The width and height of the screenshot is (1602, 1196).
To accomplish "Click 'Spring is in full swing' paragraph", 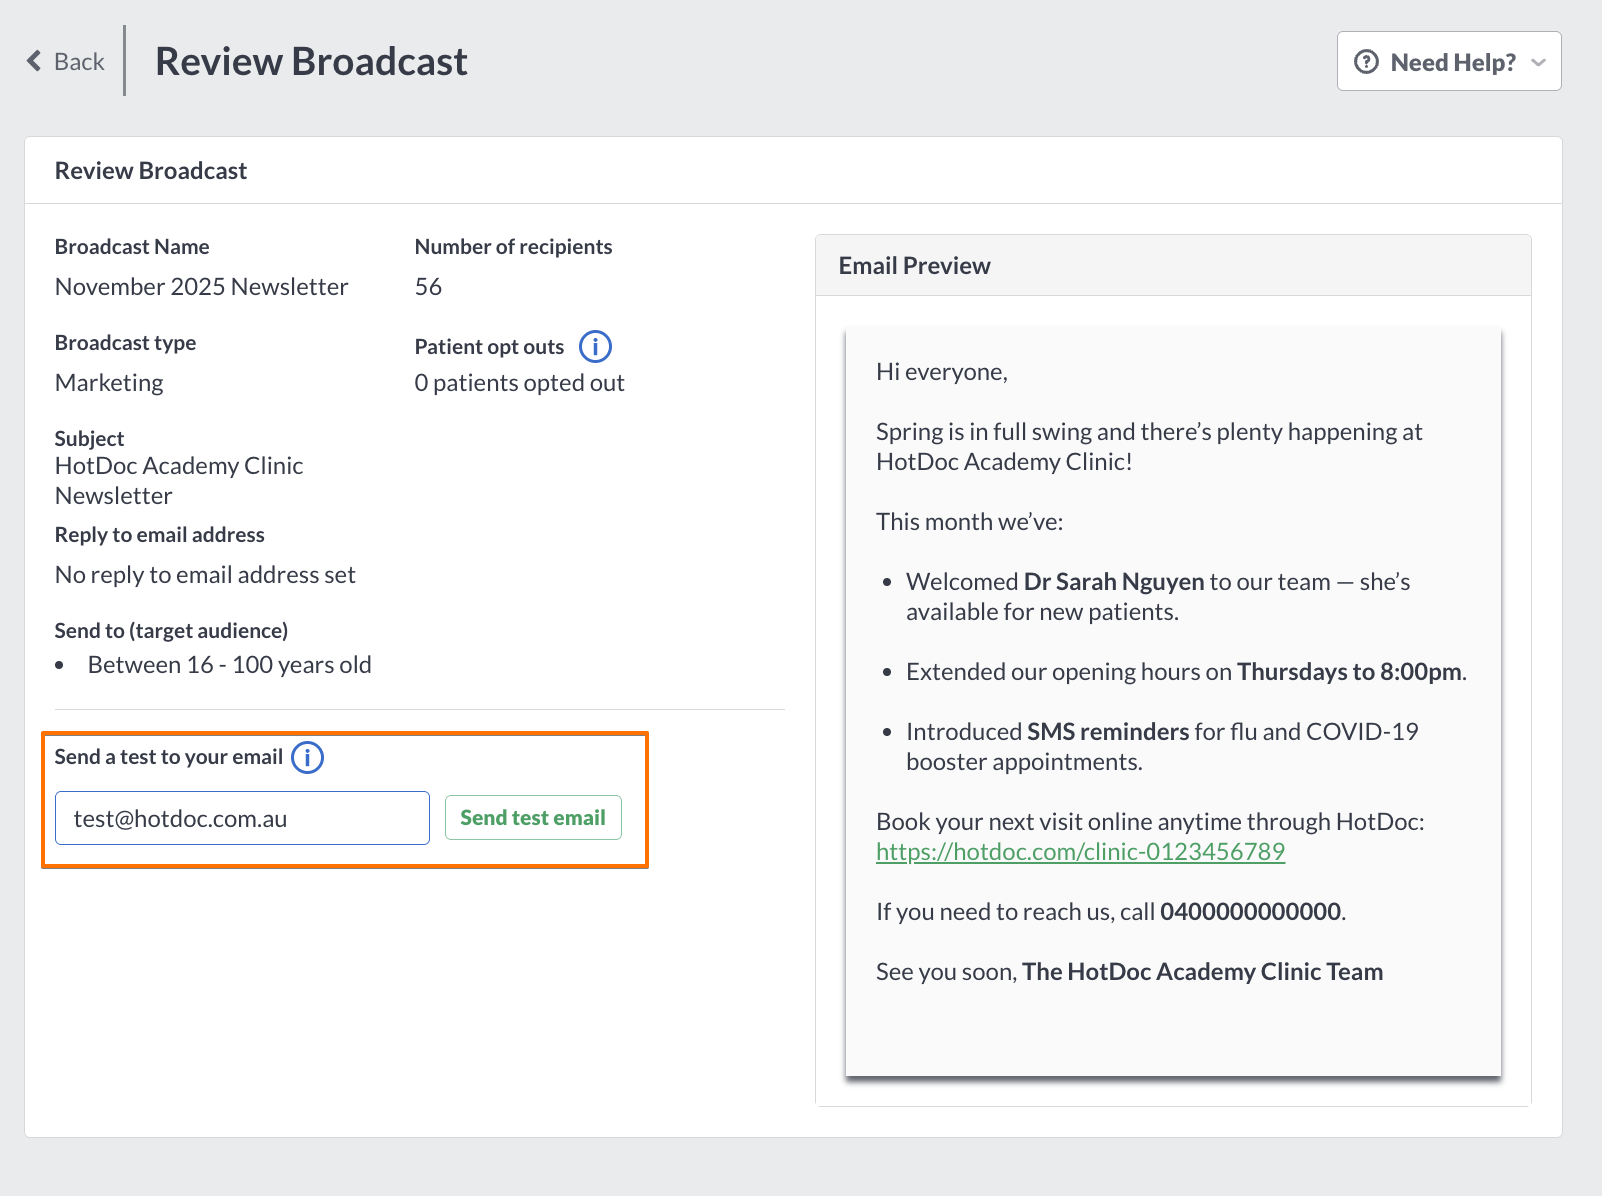I will [1149, 447].
